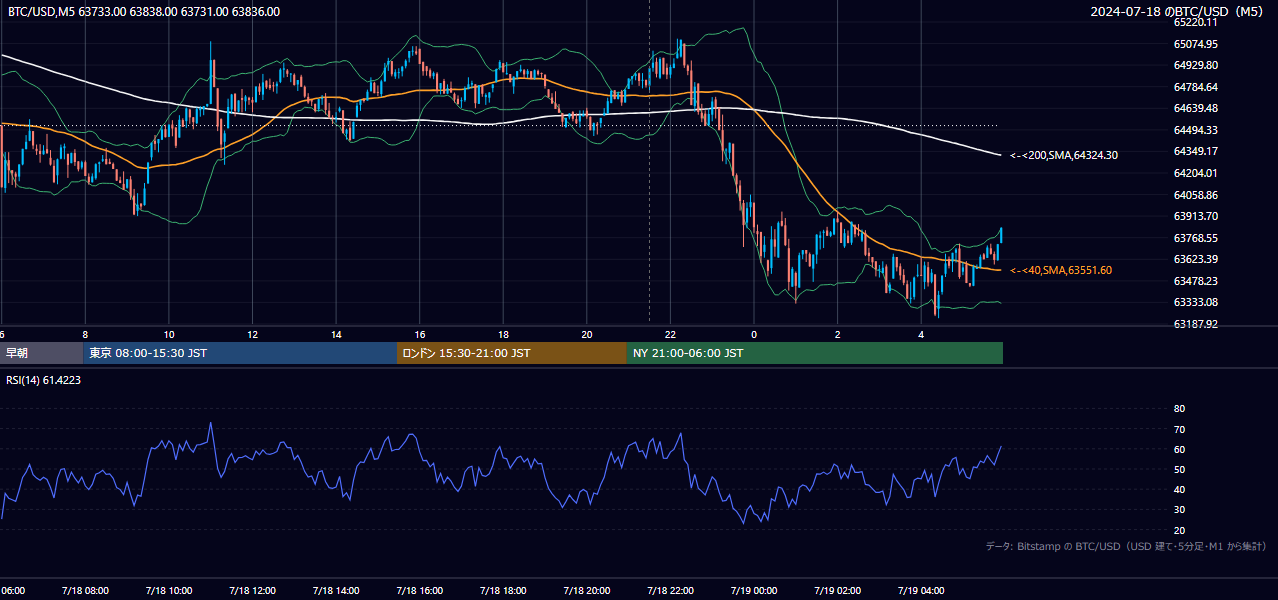1278x600 pixels.
Task: Click the 7/18 14:00 time label
Action: click(x=335, y=591)
